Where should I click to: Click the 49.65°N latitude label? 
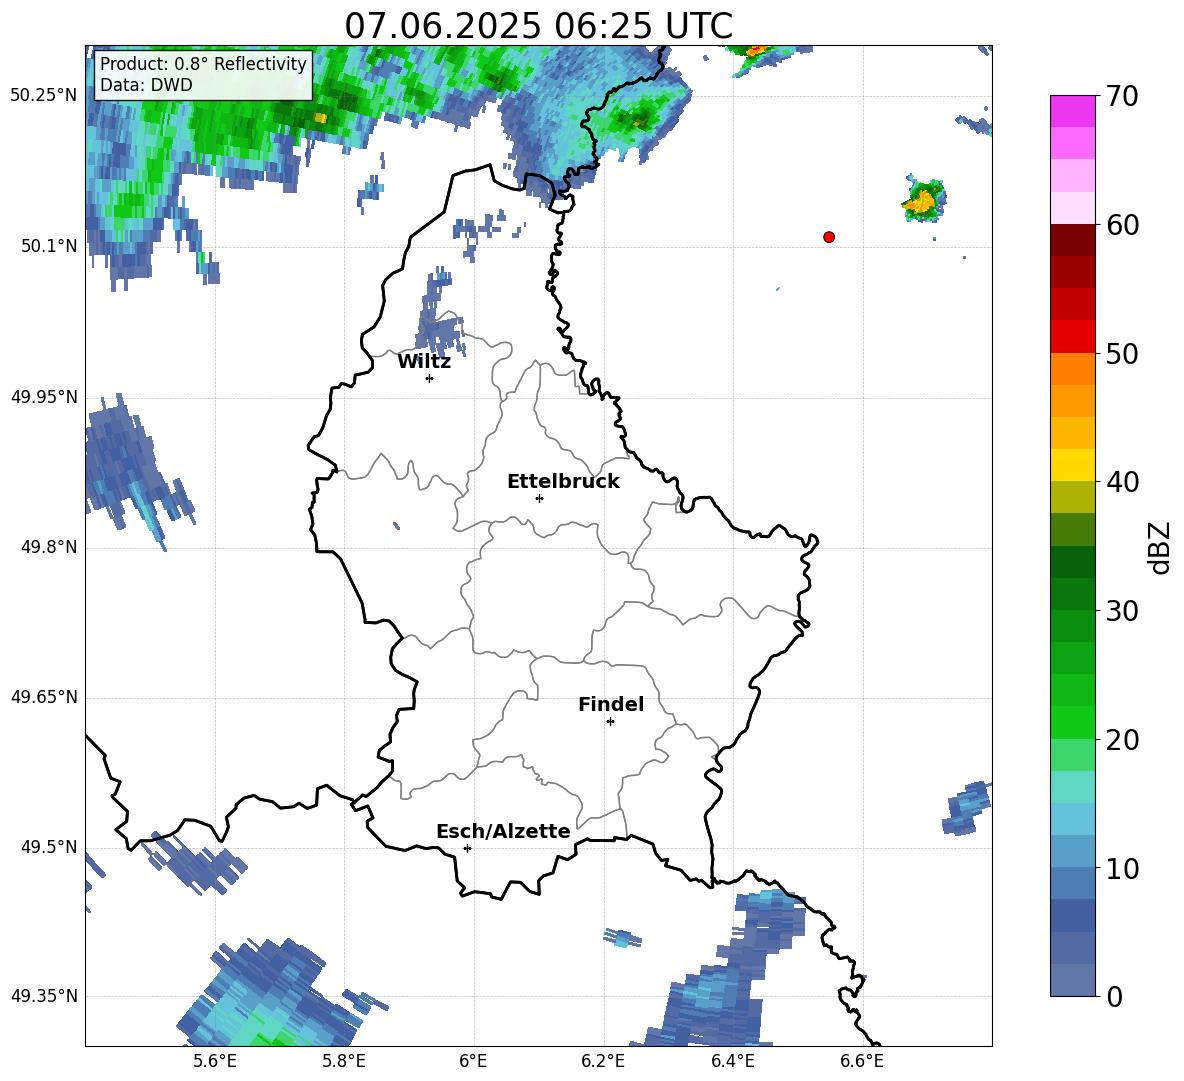[x=44, y=697]
